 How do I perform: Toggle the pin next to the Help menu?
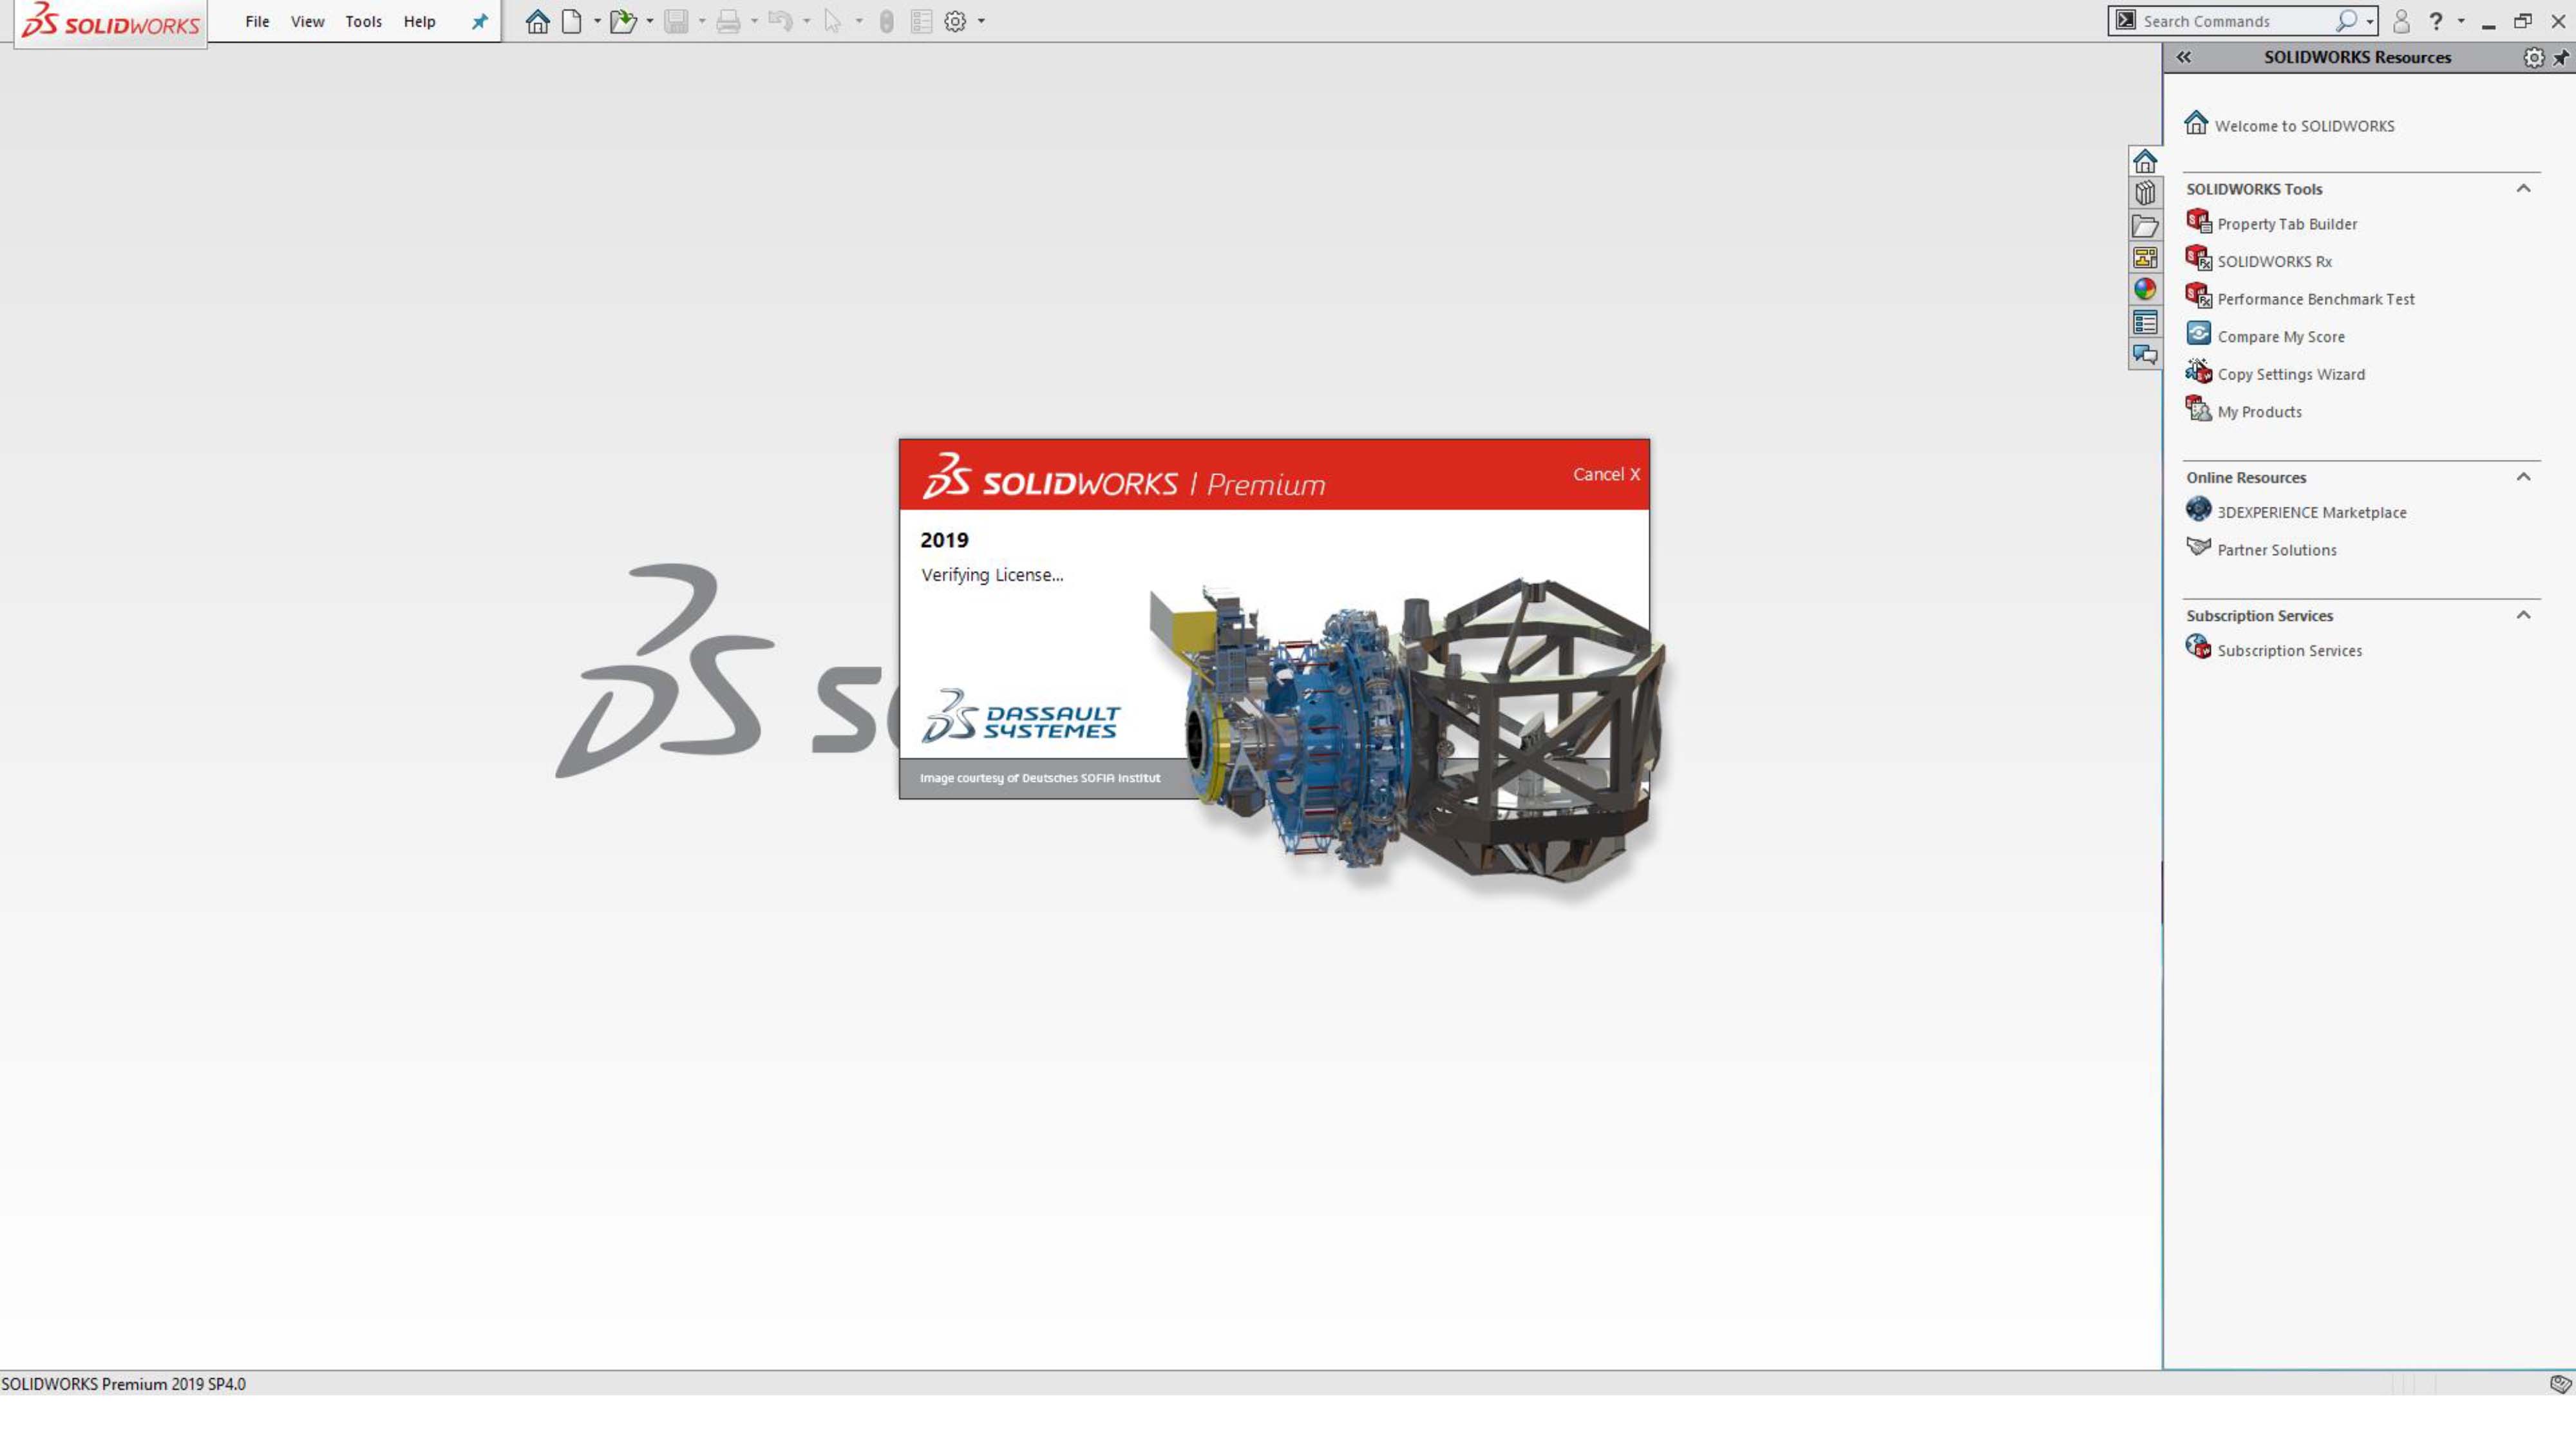pyautogui.click(x=480, y=21)
